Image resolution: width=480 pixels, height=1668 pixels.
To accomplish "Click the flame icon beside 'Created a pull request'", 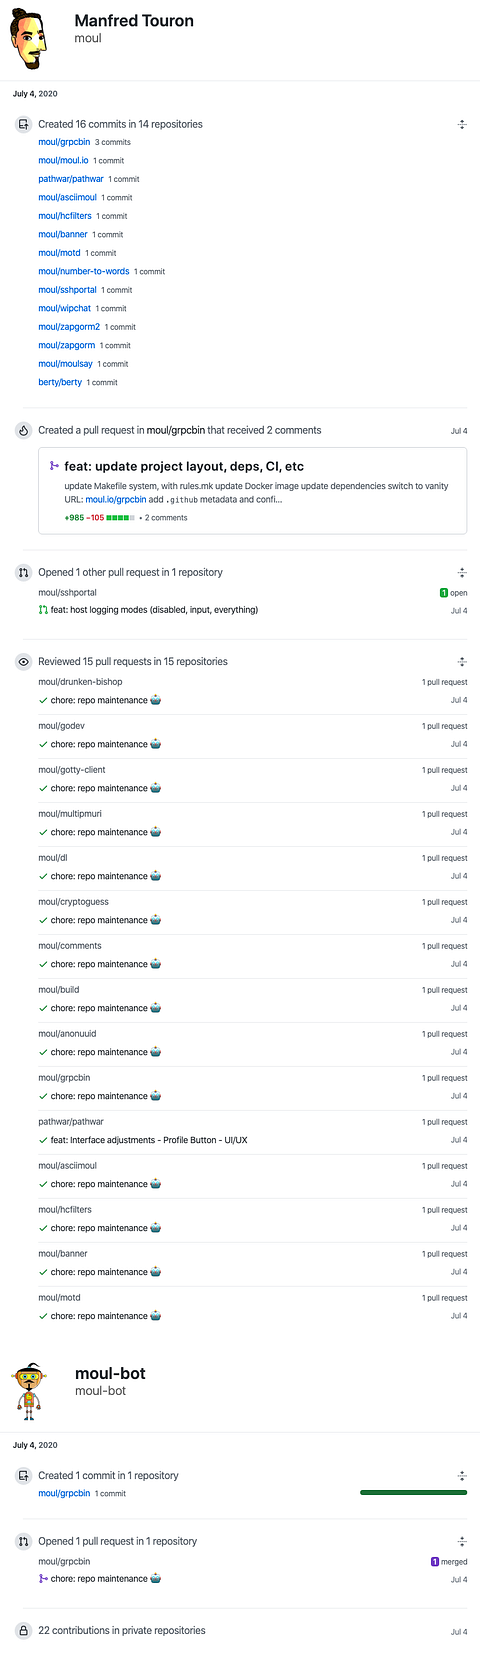I will tap(23, 430).
